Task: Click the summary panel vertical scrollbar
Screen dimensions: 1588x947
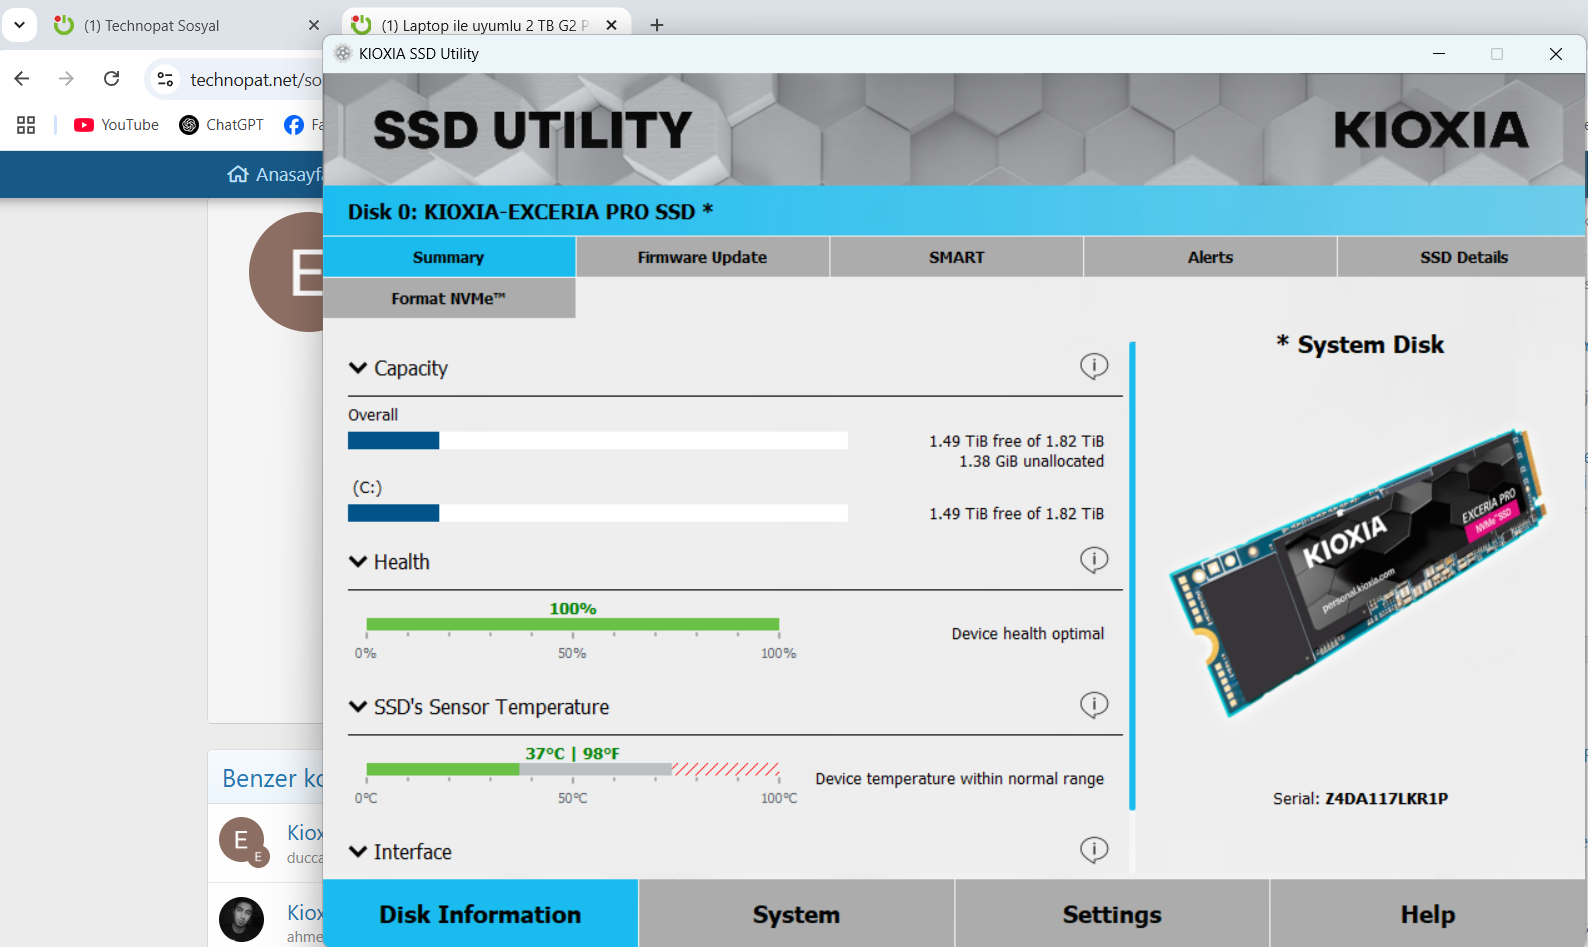Action: pyautogui.click(x=1132, y=576)
